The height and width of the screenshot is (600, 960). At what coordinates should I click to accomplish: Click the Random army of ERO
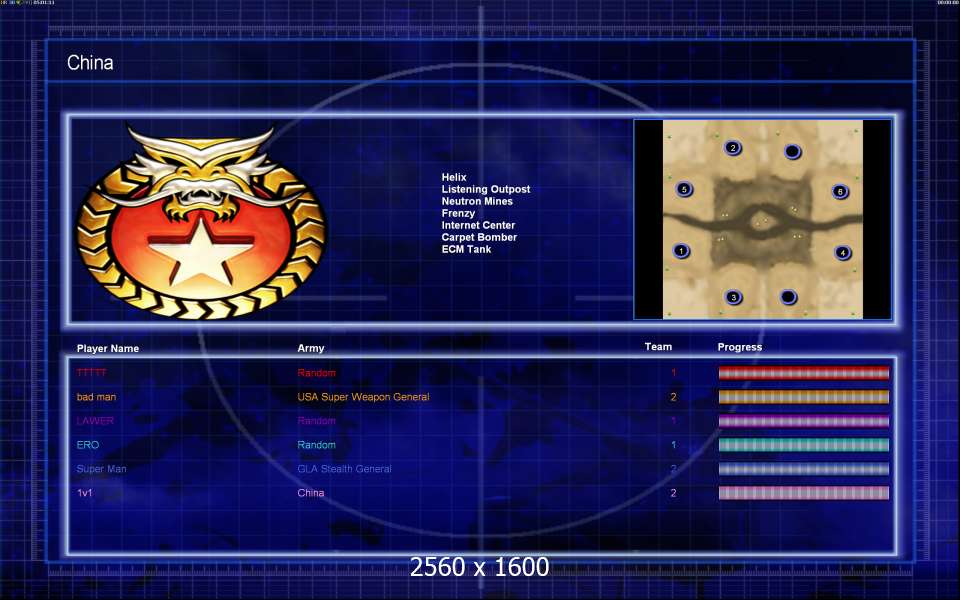[316, 445]
